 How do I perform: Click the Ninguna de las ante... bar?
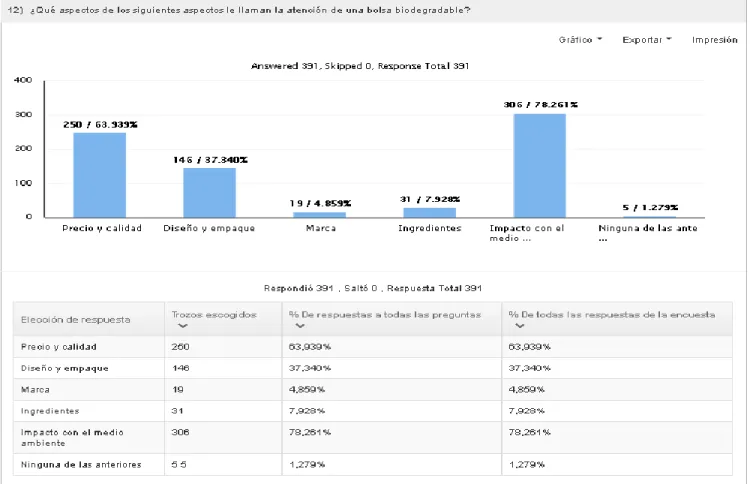click(650, 217)
